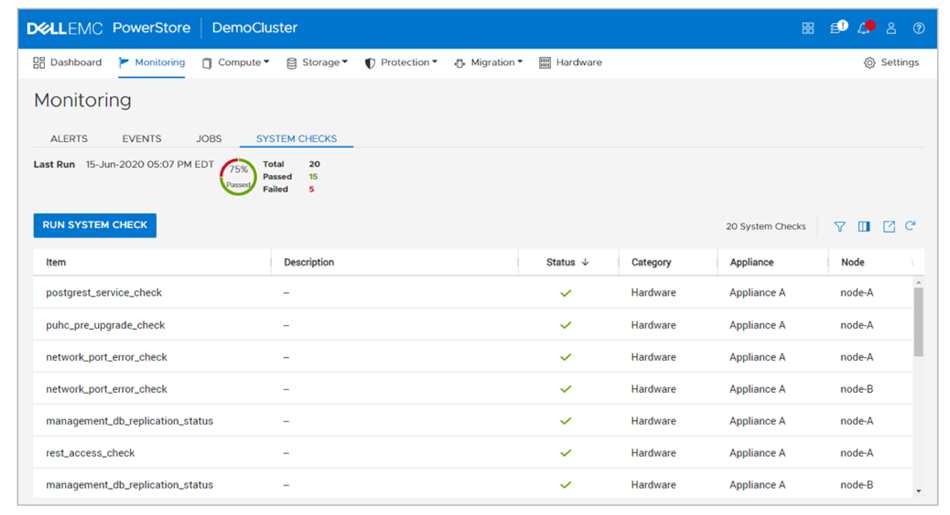This screenshot has width=950, height=515.
Task: Click passed checkmark for rest_access_check
Action: [566, 453]
